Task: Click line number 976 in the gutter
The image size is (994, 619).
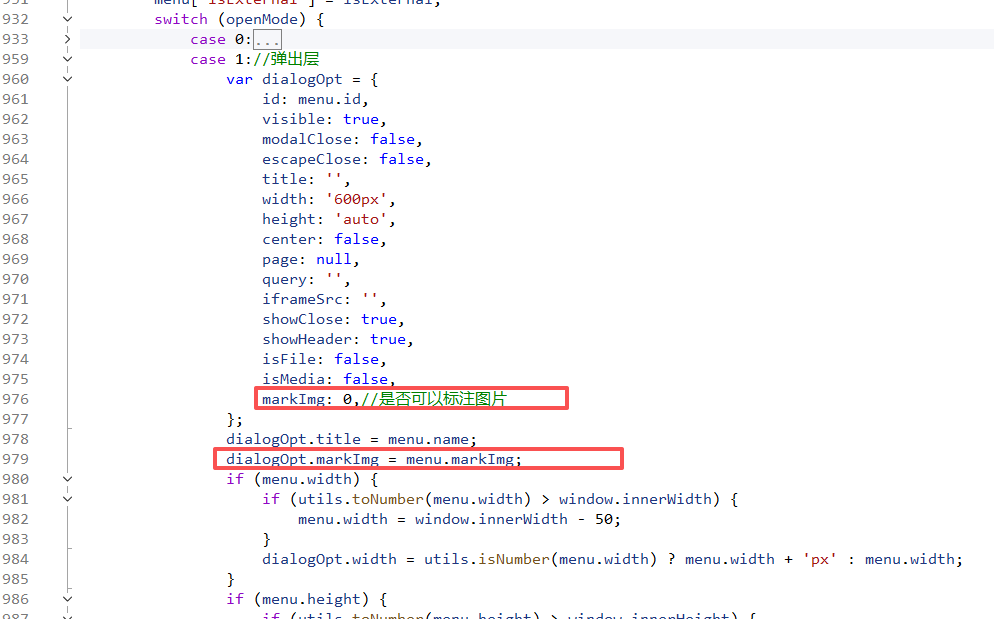Action: [x=15, y=399]
